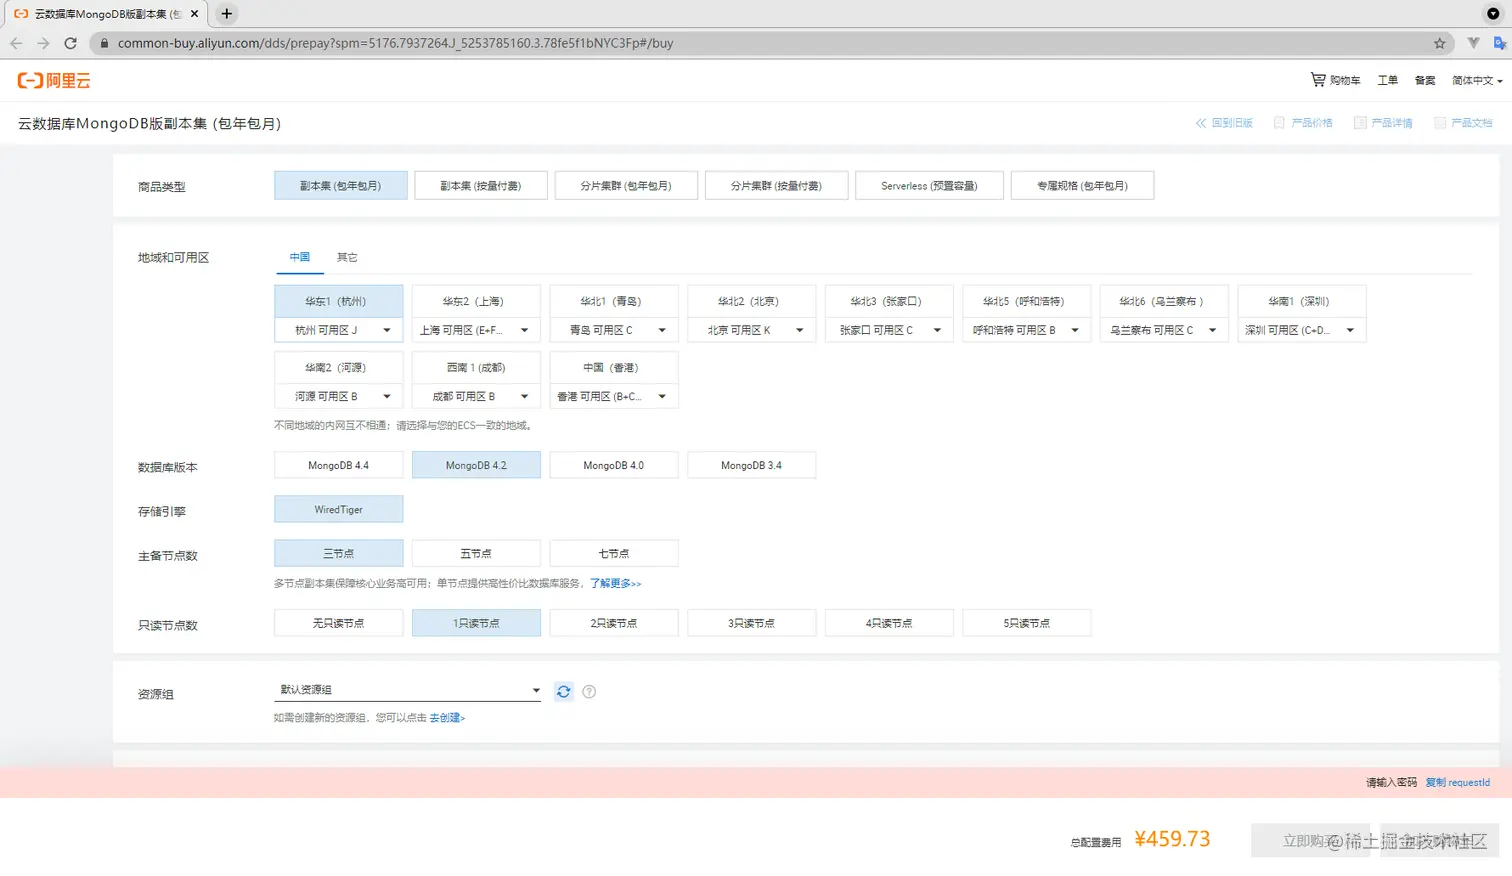Screen dimensions: 1512x876
Task: Click 复制 requestId link
Action: [x=1458, y=782]
